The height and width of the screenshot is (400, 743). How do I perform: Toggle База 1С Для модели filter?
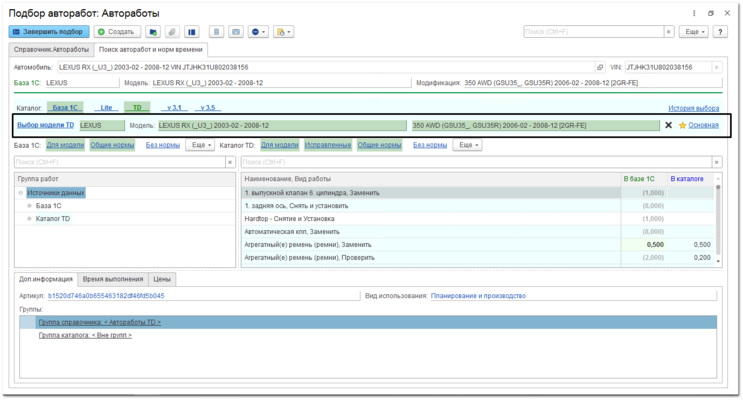click(x=65, y=145)
